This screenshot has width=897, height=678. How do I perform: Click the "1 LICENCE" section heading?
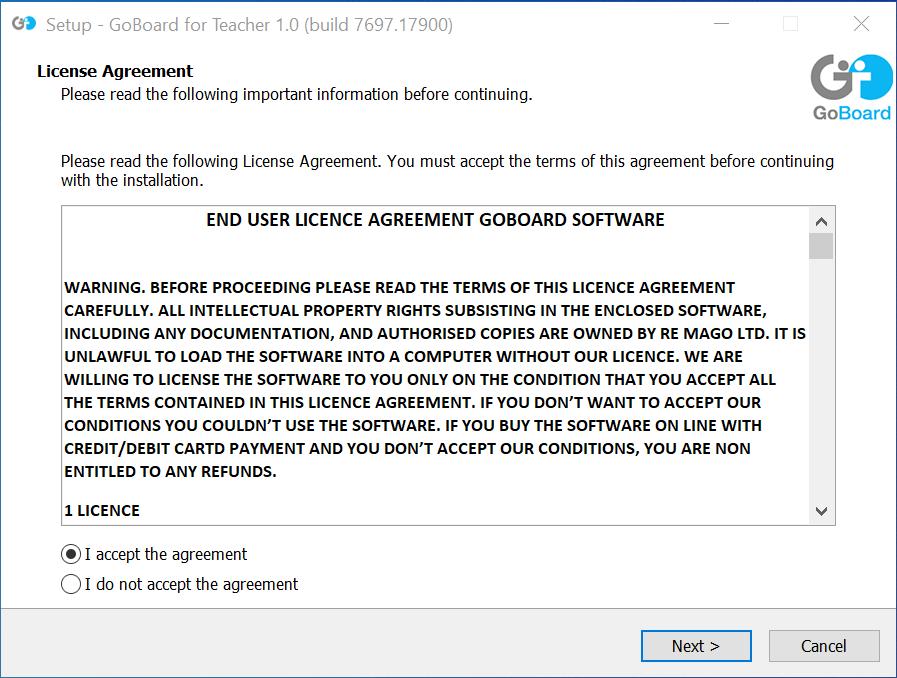102,510
